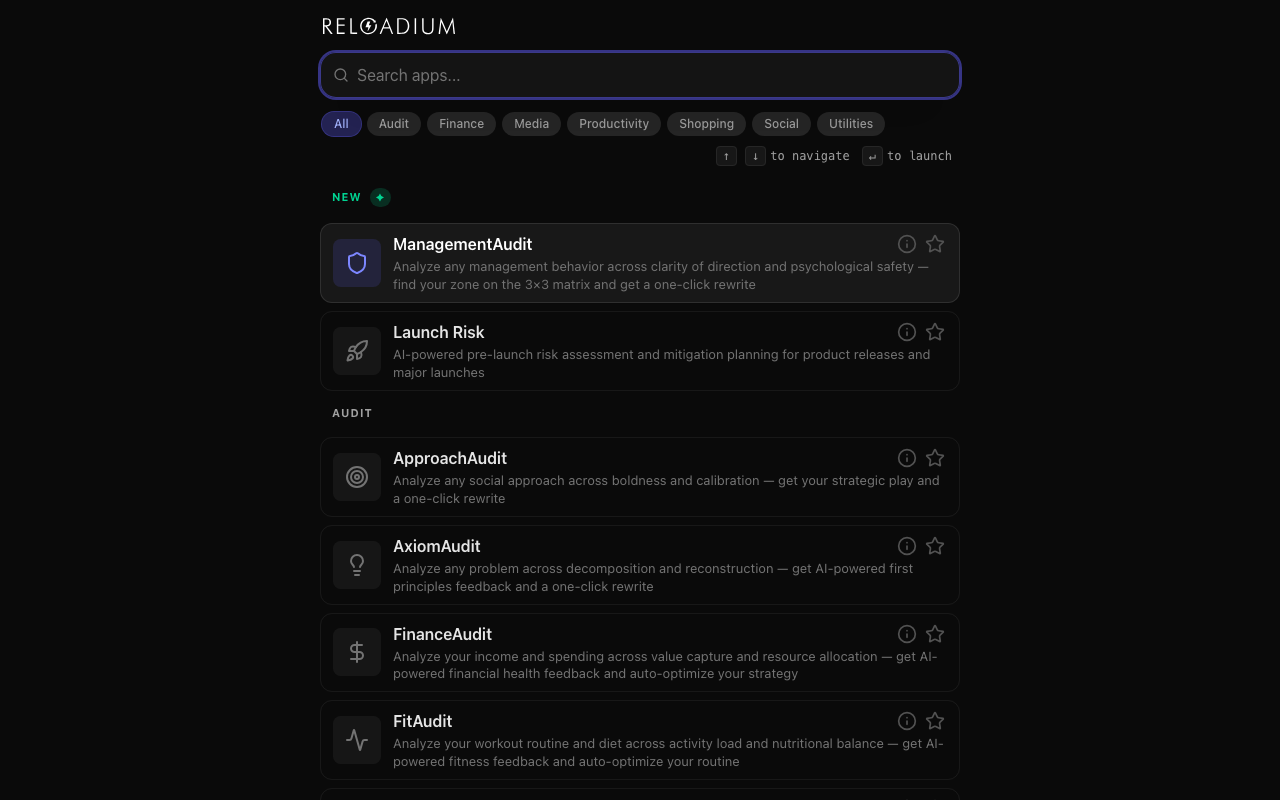This screenshot has height=800, width=1280.
Task: Click the ApproachAudit target icon
Action: pos(356,477)
